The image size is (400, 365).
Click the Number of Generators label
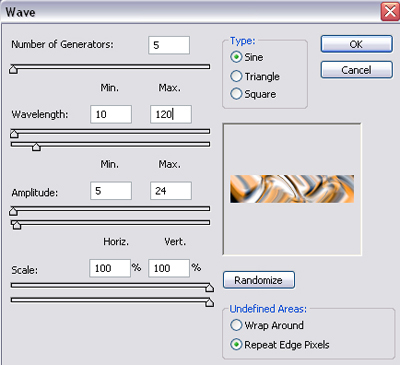[x=62, y=44]
